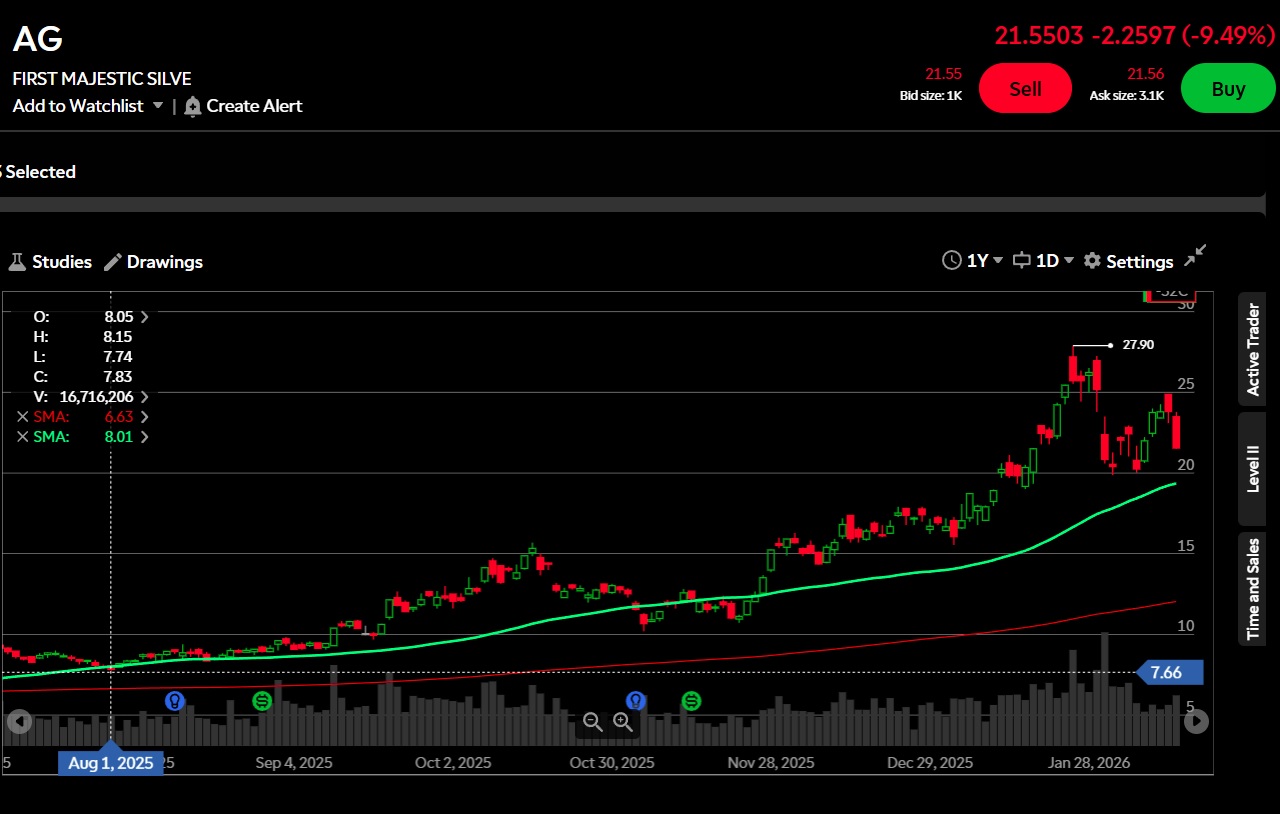Click the bid price 21.55
This screenshot has height=814, width=1280.
(943, 74)
